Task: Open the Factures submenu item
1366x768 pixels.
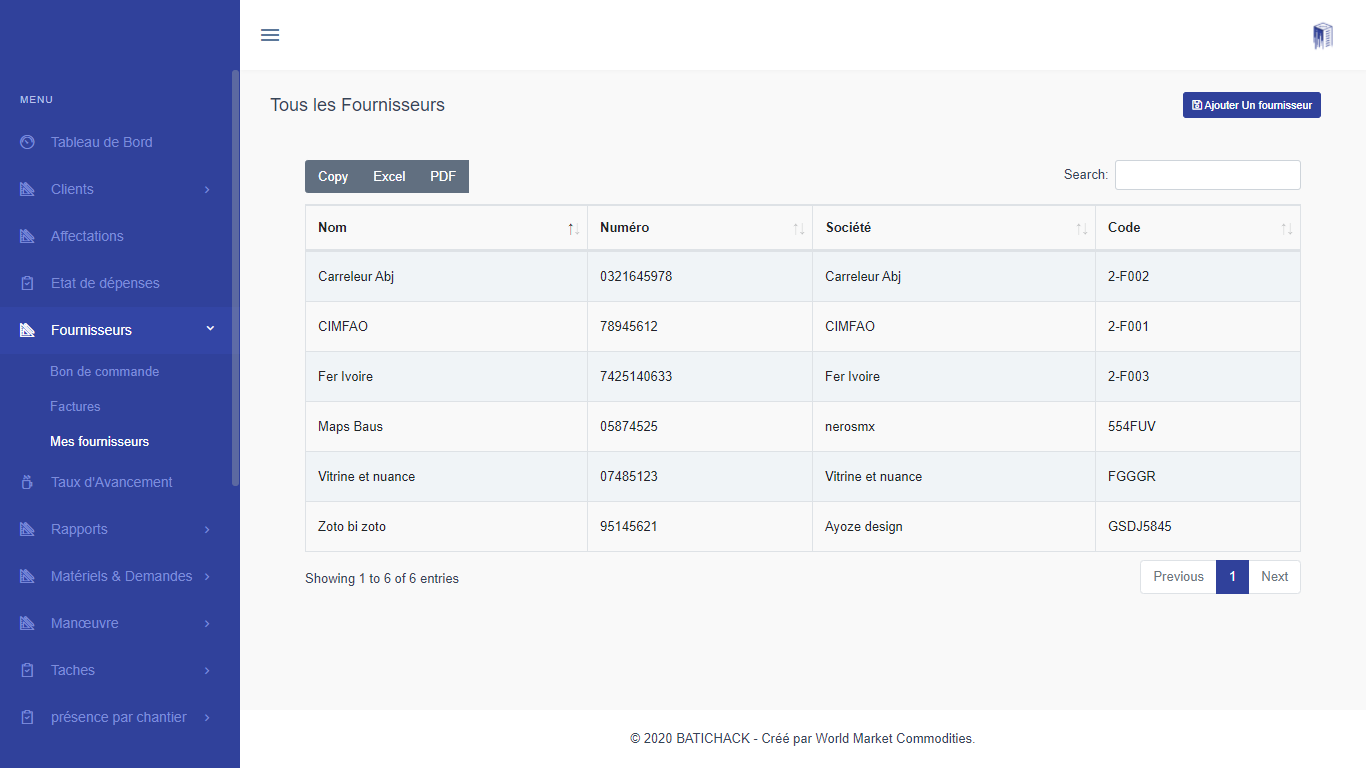Action: click(x=75, y=406)
